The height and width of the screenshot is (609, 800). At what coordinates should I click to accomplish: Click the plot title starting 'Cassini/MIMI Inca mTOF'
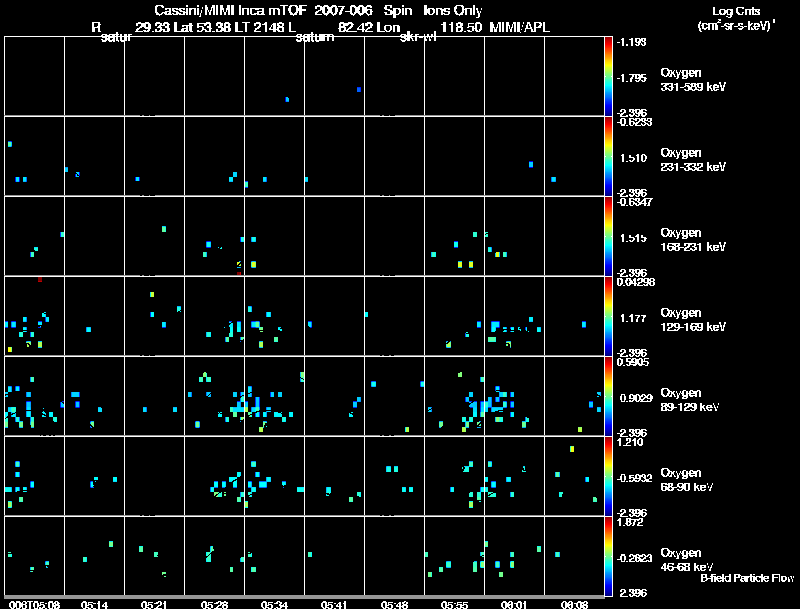coord(318,11)
